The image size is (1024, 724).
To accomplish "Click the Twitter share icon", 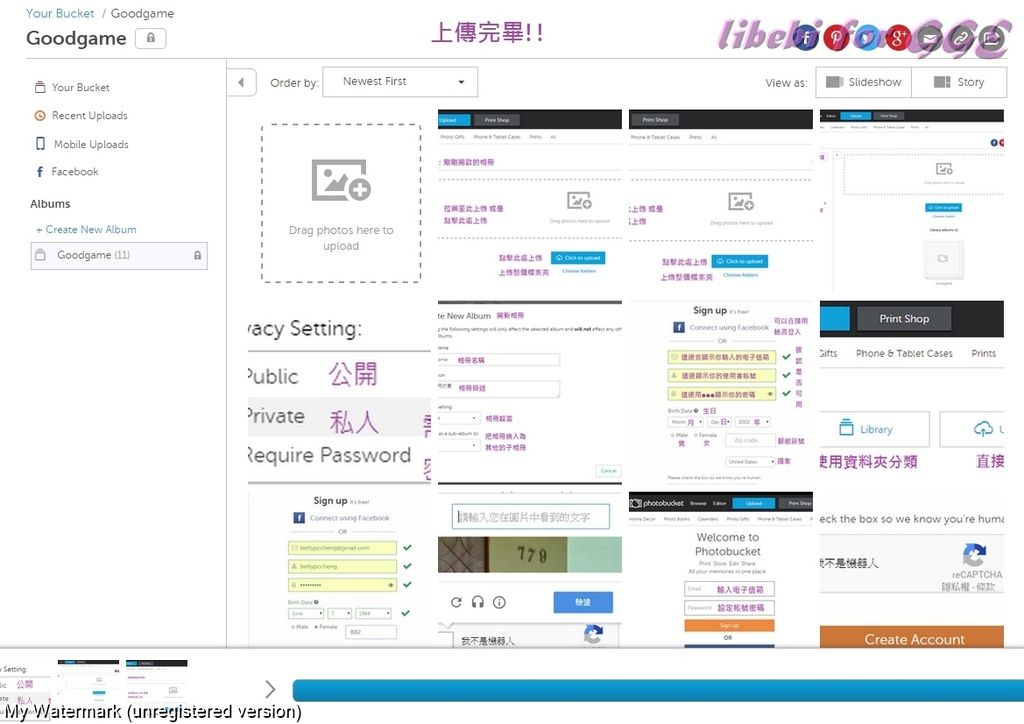I will [x=867, y=38].
